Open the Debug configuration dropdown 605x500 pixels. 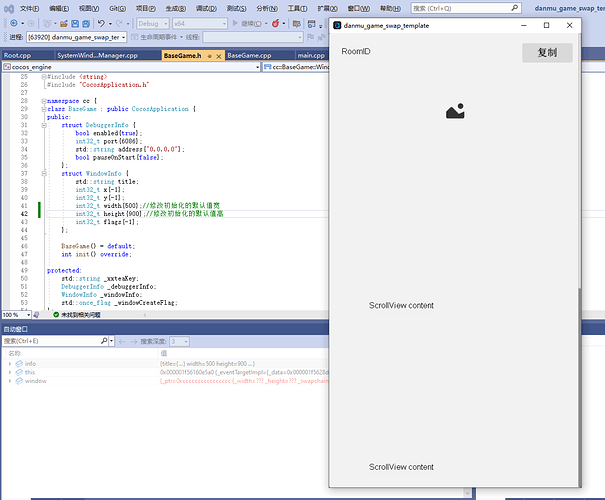[x=150, y=23]
